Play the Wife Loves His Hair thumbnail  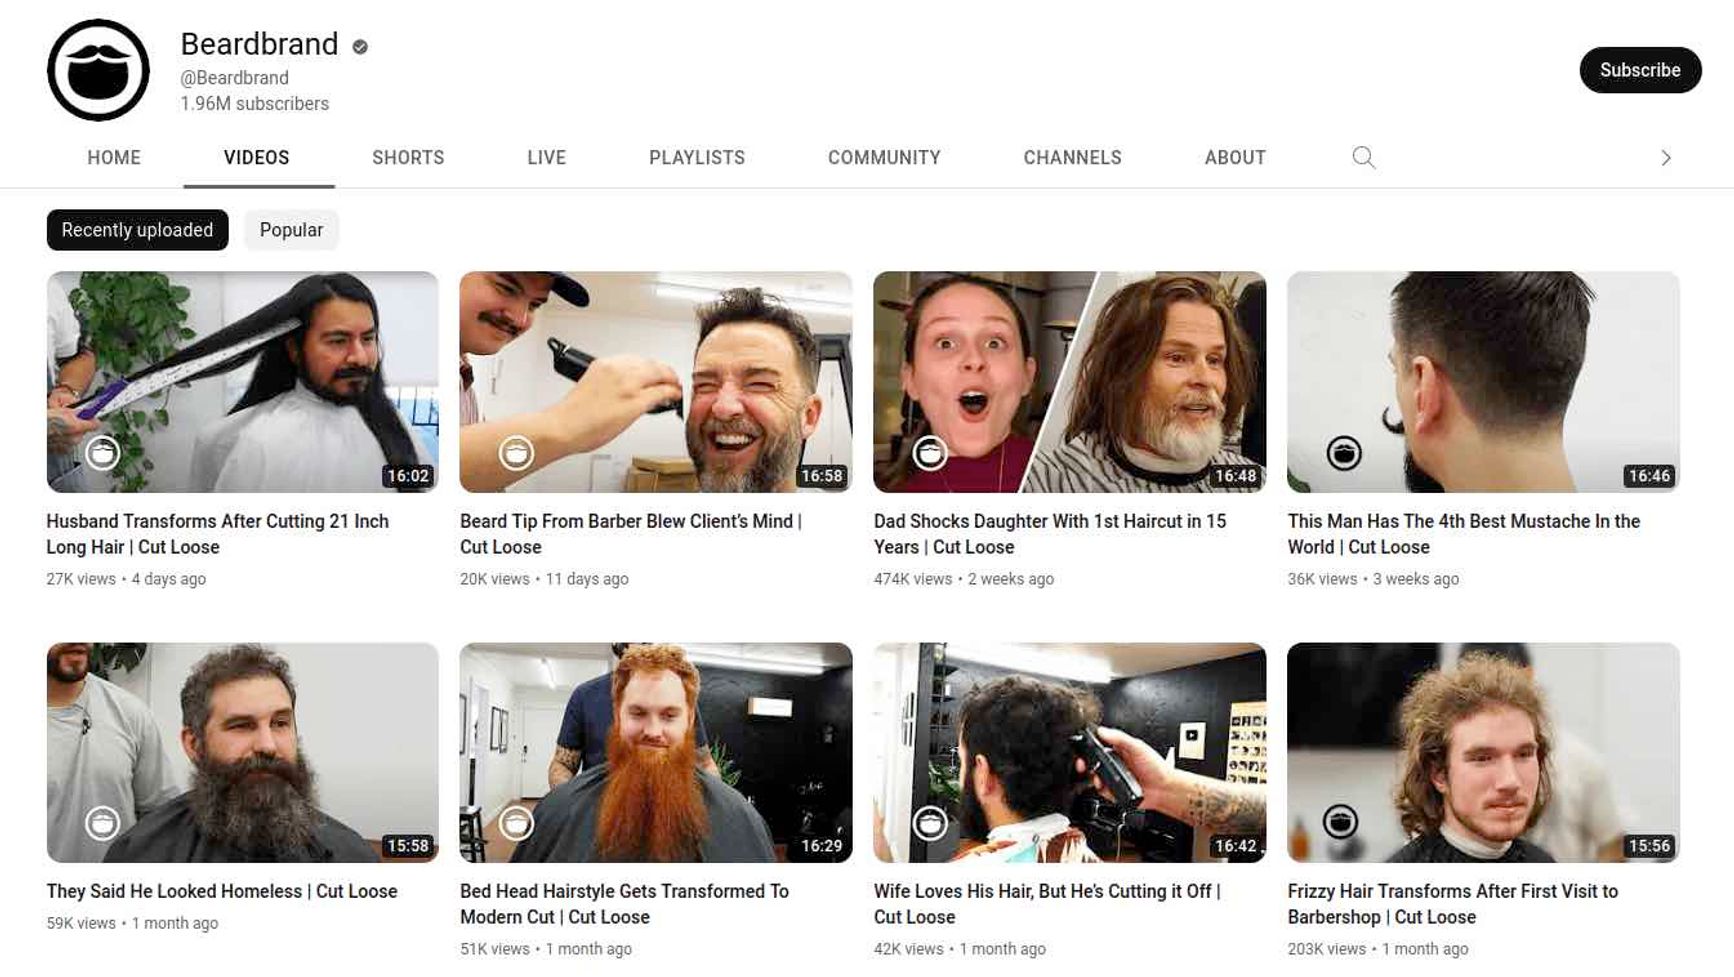[1069, 752]
